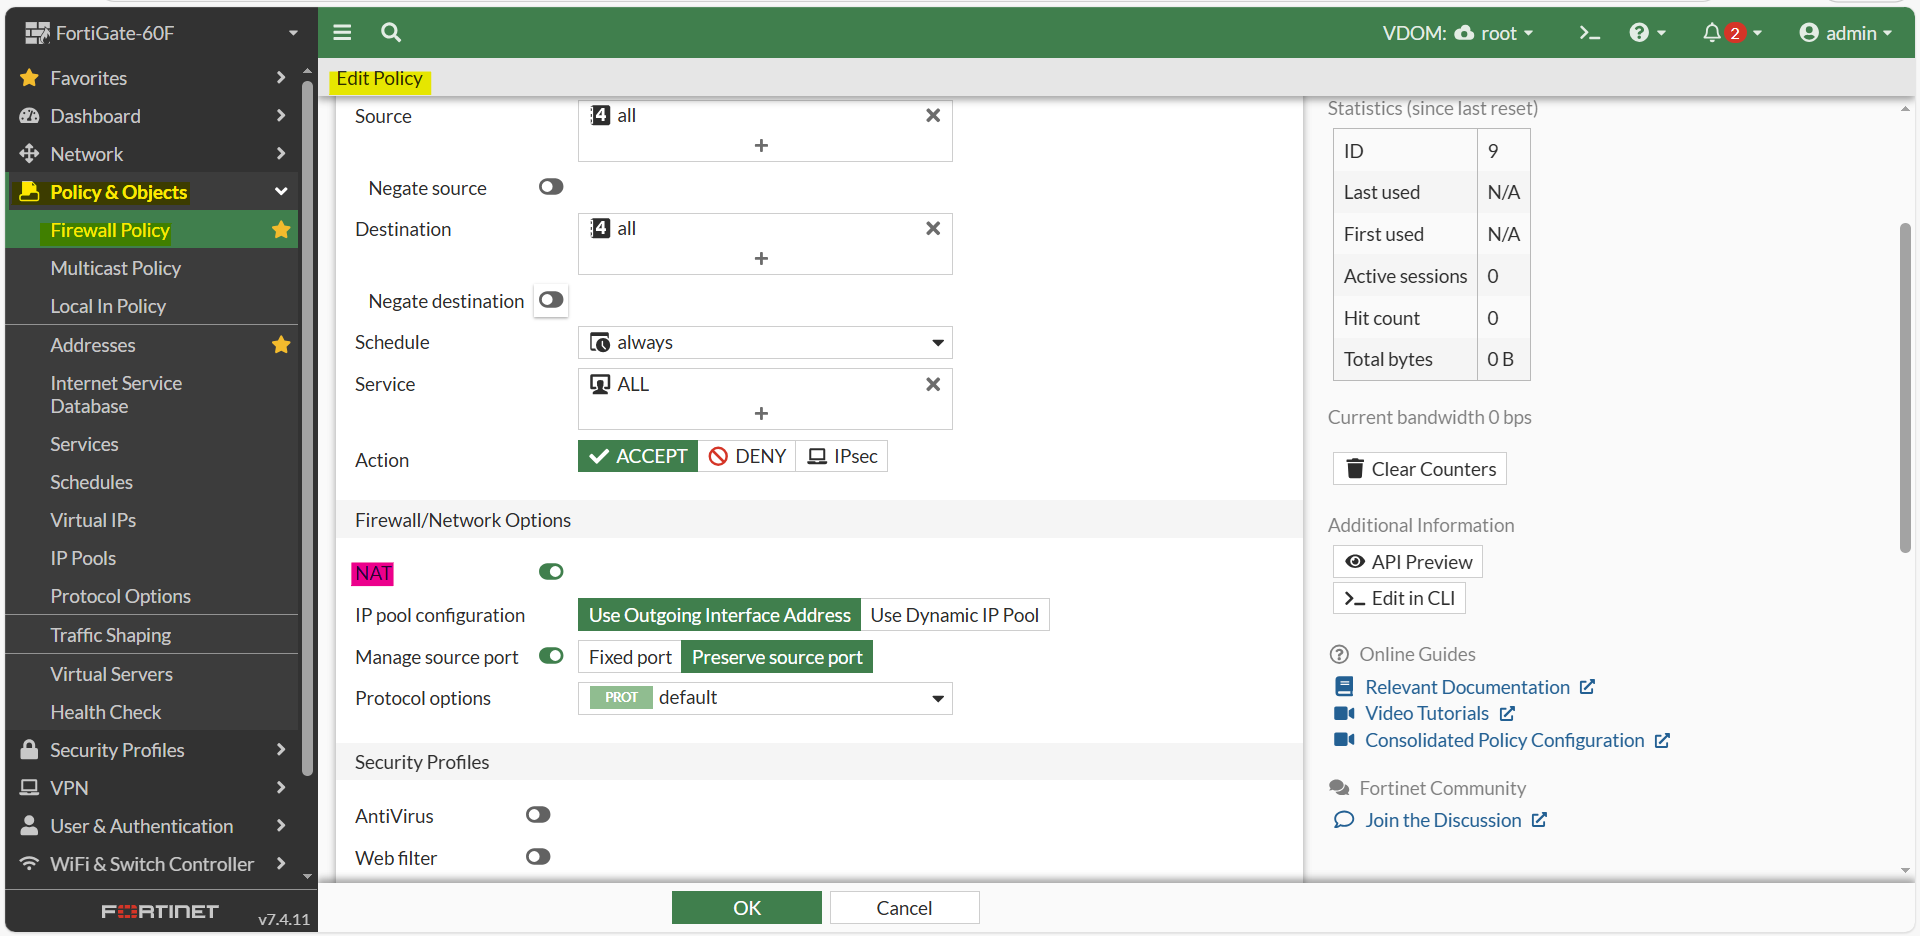The height and width of the screenshot is (936, 1920).
Task: Click Edit in CLI button
Action: [1399, 598]
